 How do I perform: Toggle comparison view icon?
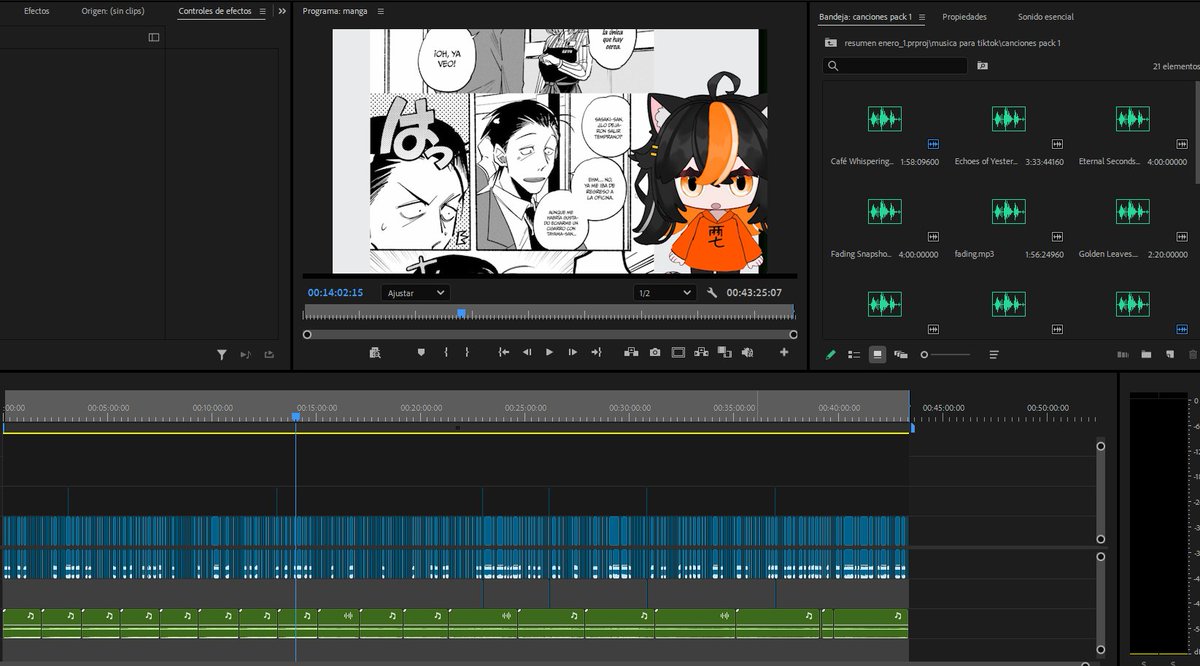coord(724,352)
